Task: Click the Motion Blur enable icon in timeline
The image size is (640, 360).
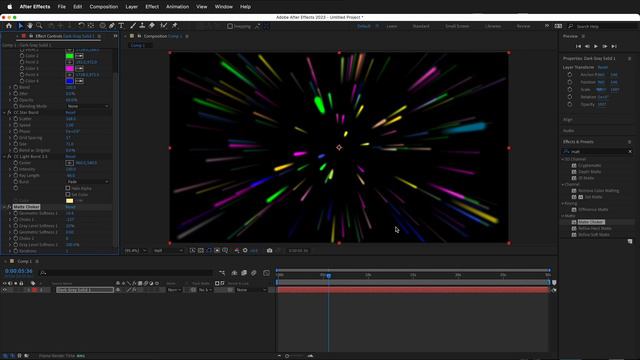Action: click(253, 273)
